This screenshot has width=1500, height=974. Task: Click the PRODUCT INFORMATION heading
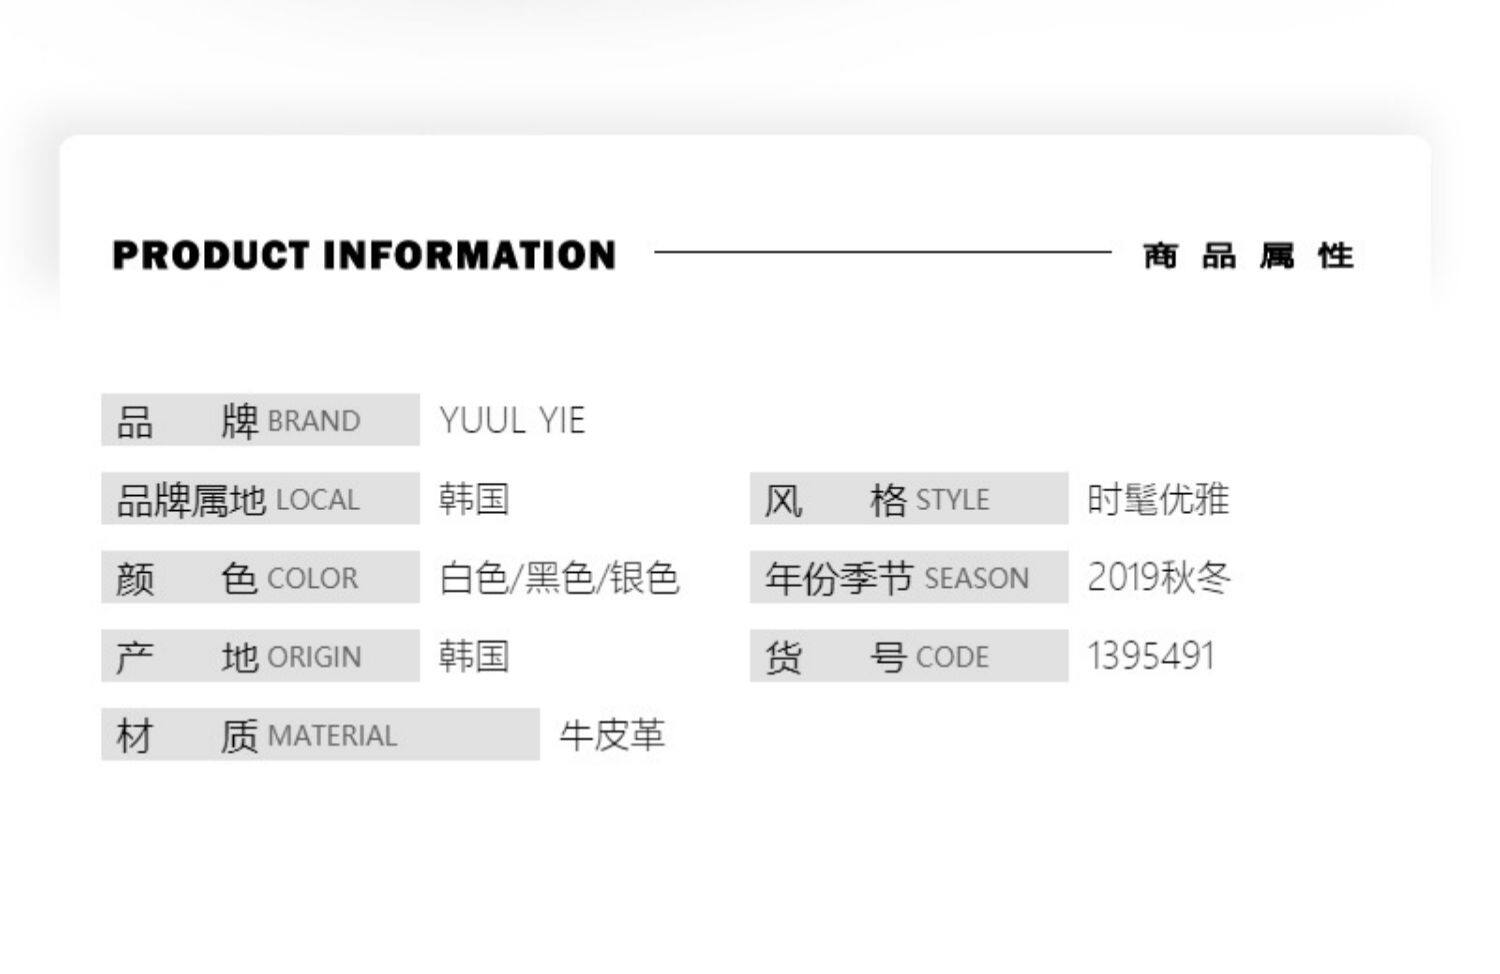tap(364, 255)
